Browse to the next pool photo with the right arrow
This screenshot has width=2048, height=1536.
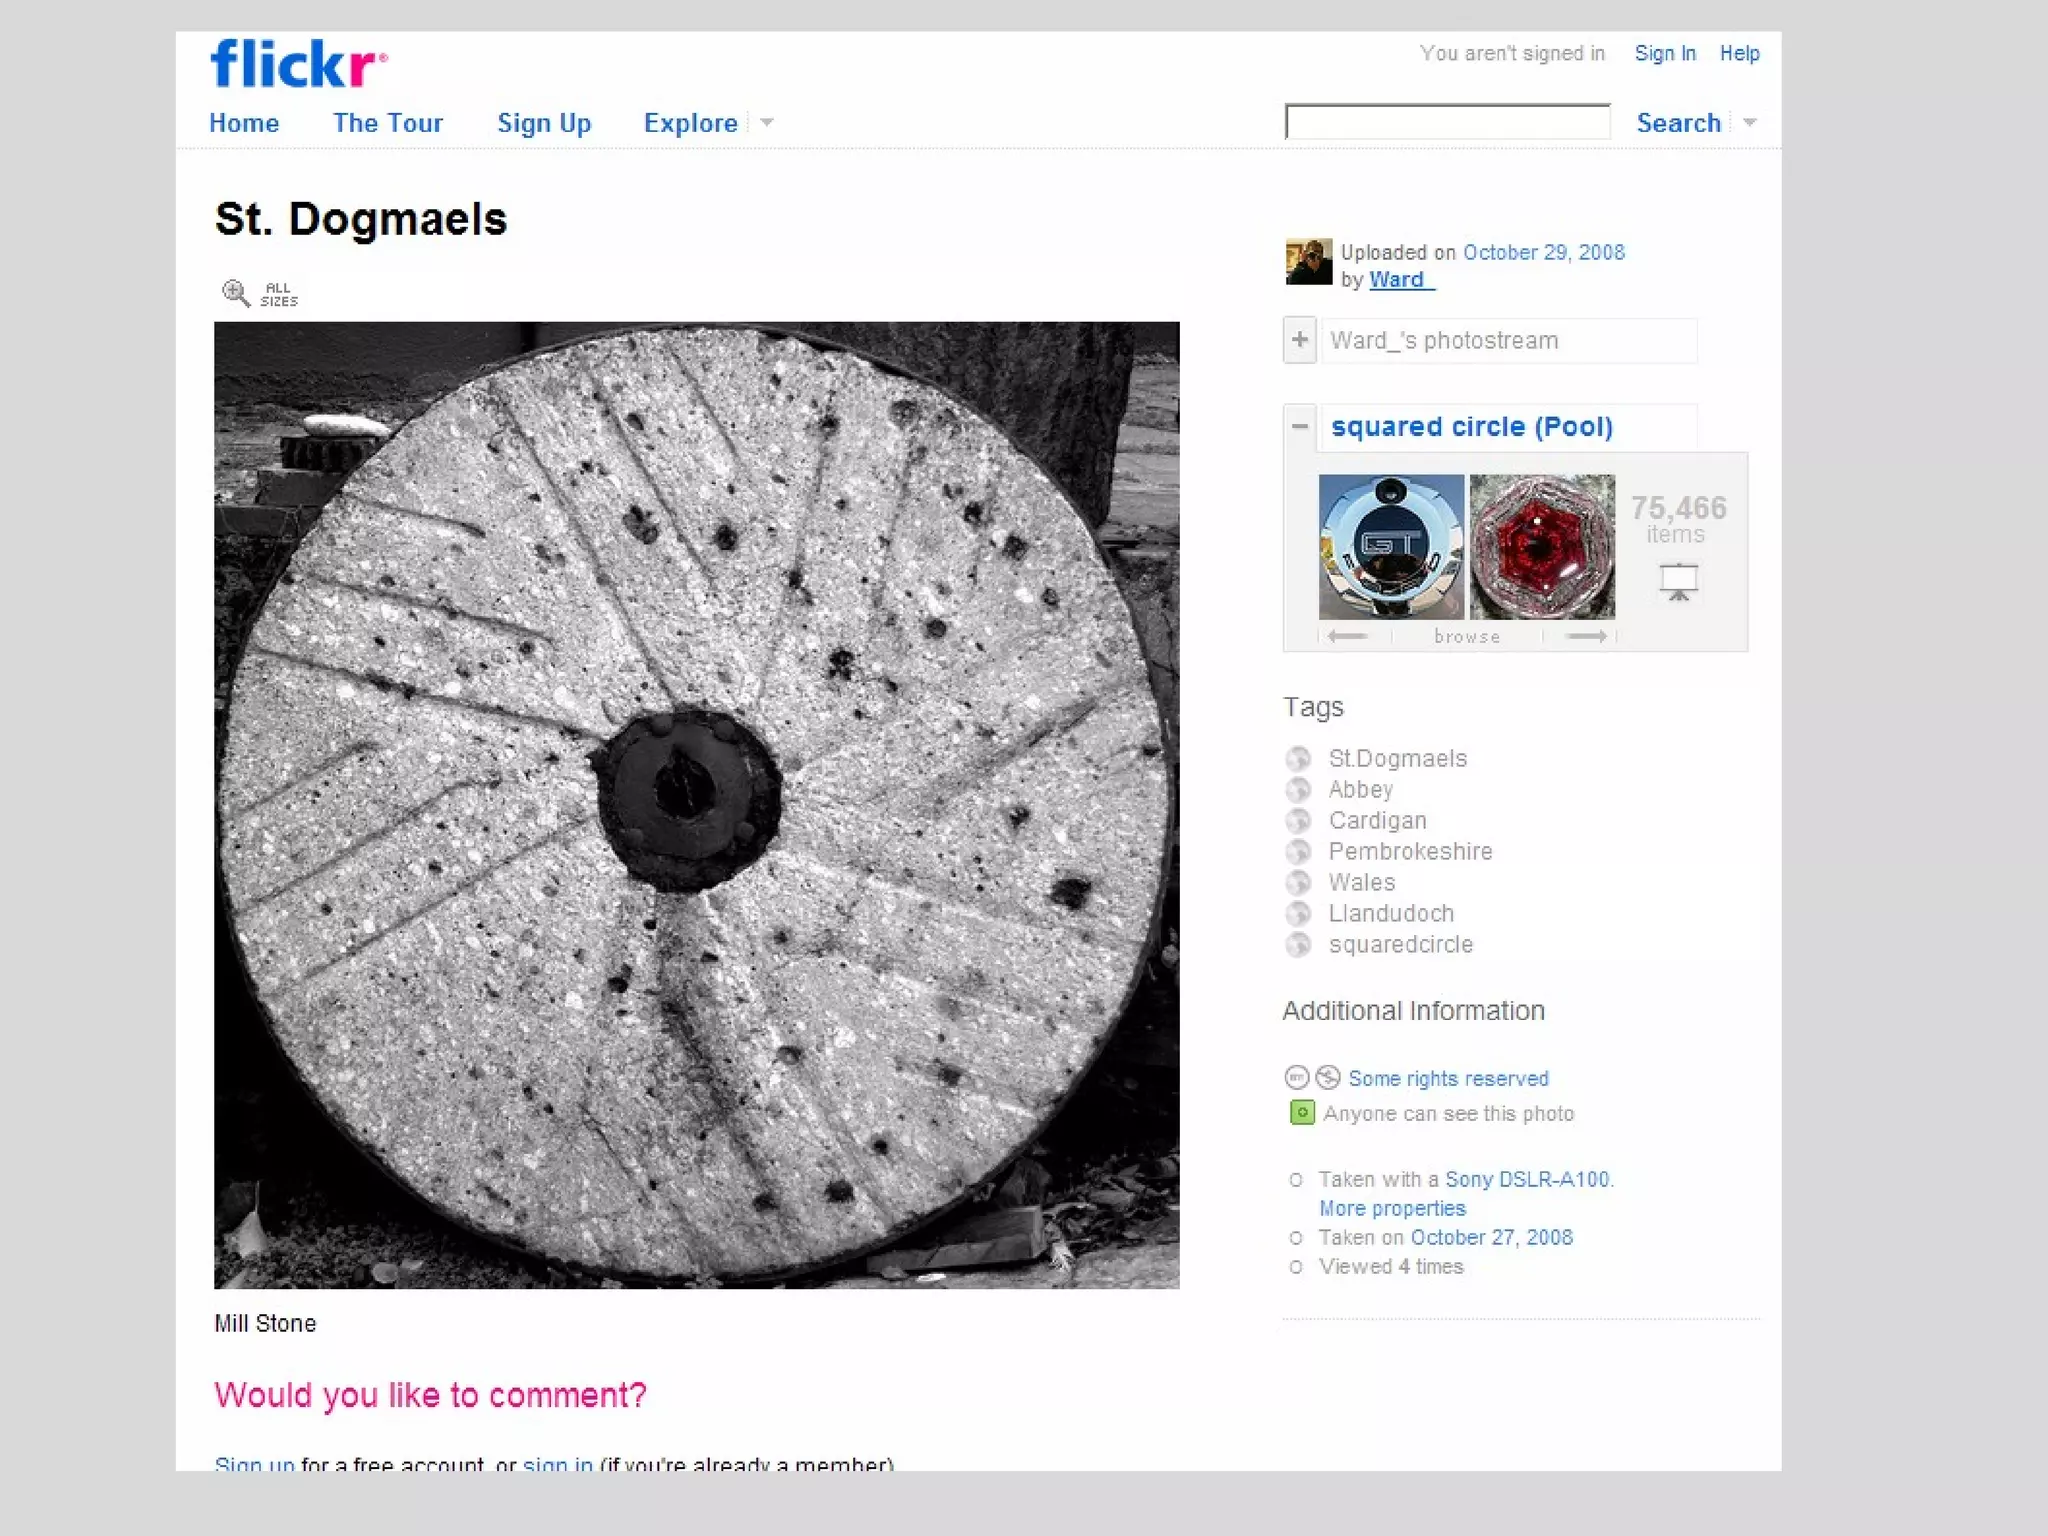1586,636
